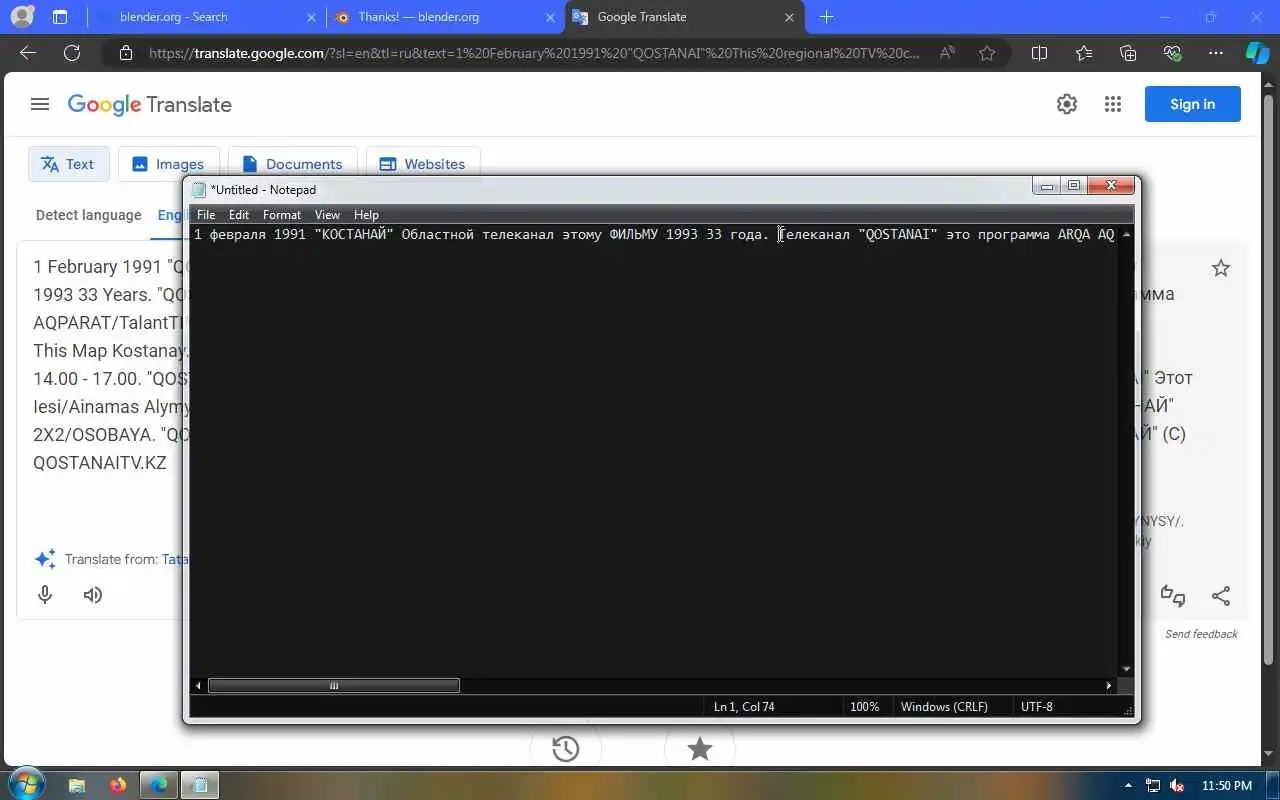
Task: Click the Notepad horizontal scrollbar thumb
Action: [334, 686]
